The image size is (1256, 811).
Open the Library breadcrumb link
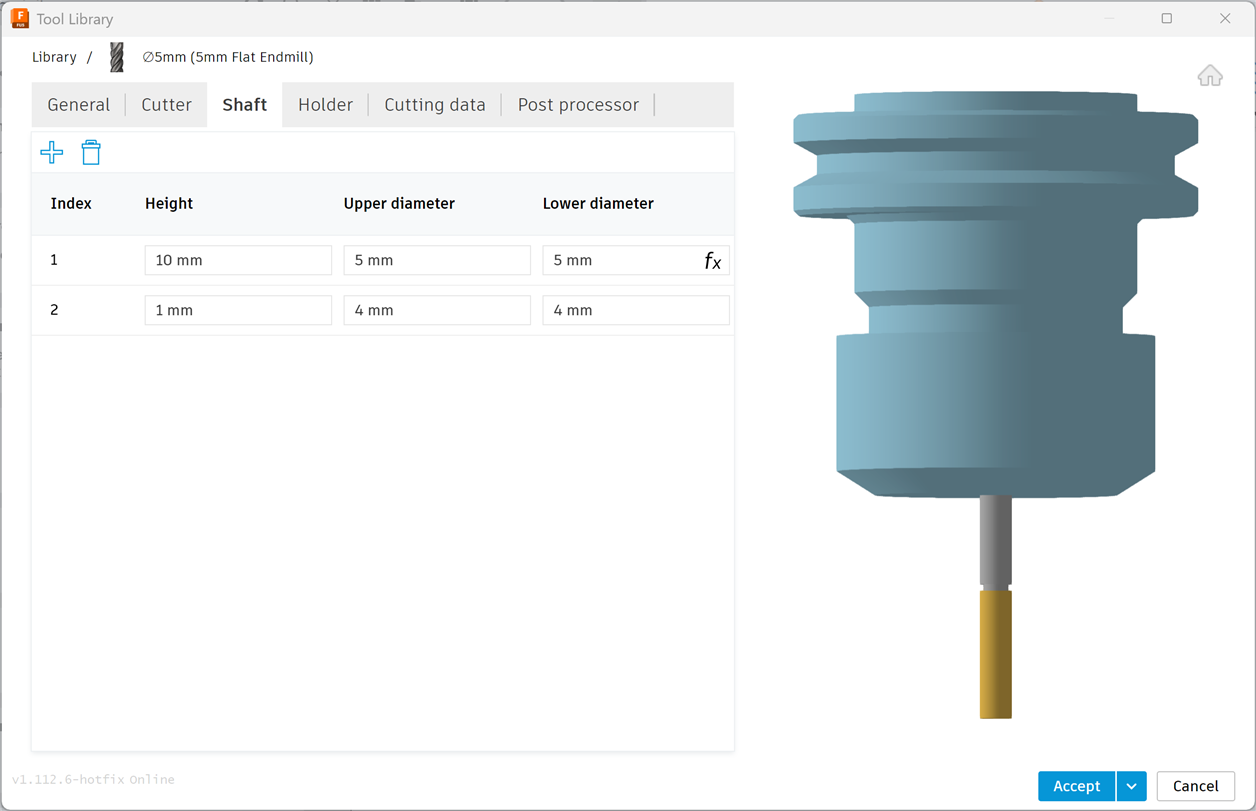click(x=54, y=57)
